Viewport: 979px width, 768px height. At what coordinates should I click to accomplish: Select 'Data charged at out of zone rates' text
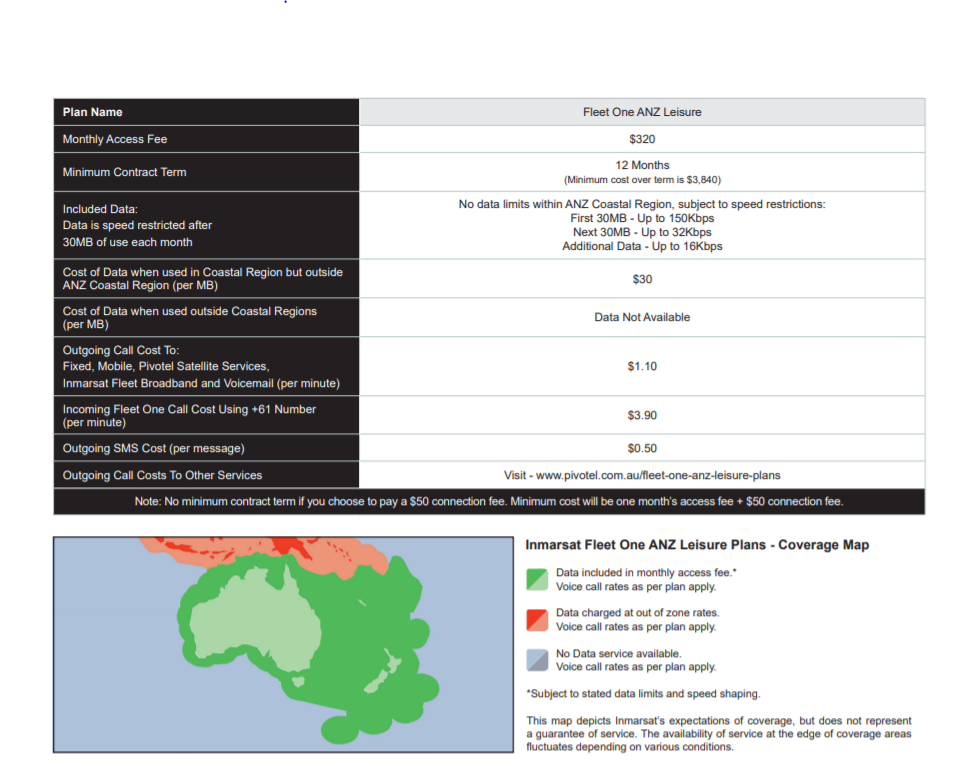pyautogui.click(x=637, y=613)
